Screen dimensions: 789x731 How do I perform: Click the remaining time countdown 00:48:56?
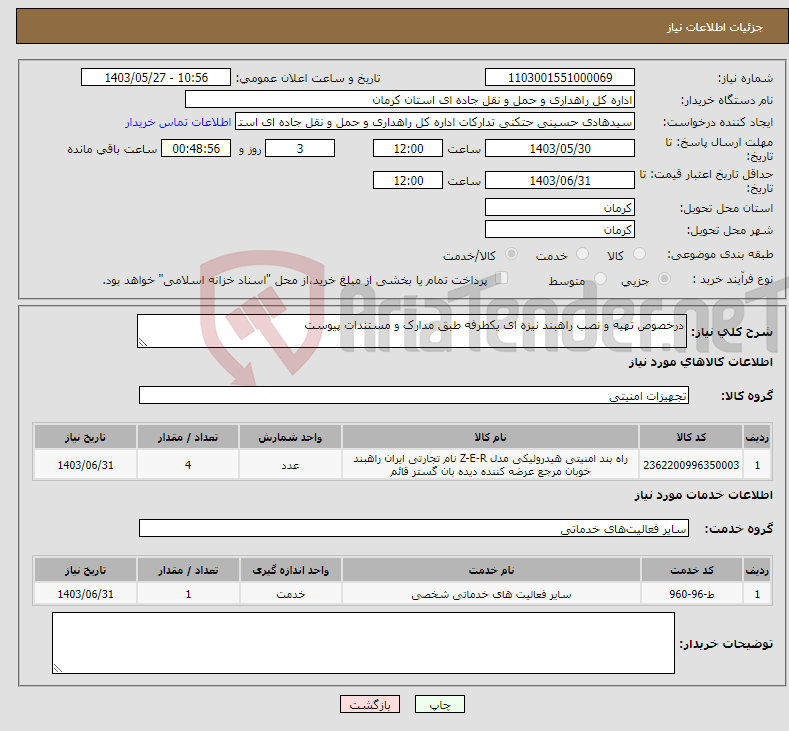coord(196,148)
